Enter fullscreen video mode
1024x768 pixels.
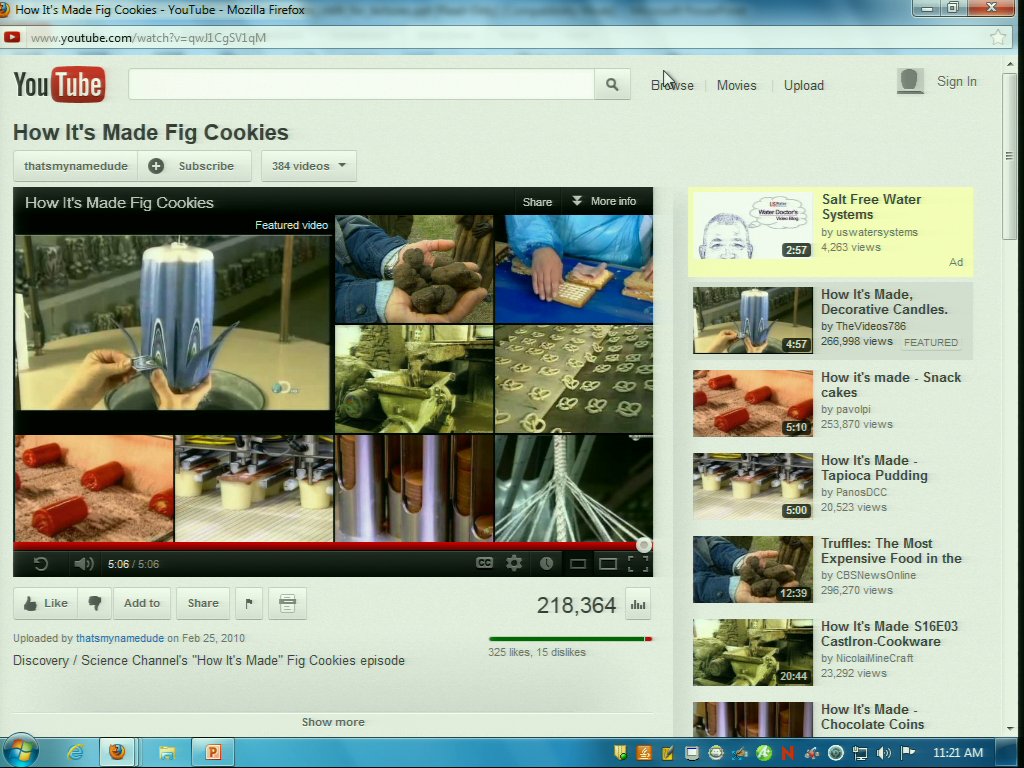click(x=637, y=564)
